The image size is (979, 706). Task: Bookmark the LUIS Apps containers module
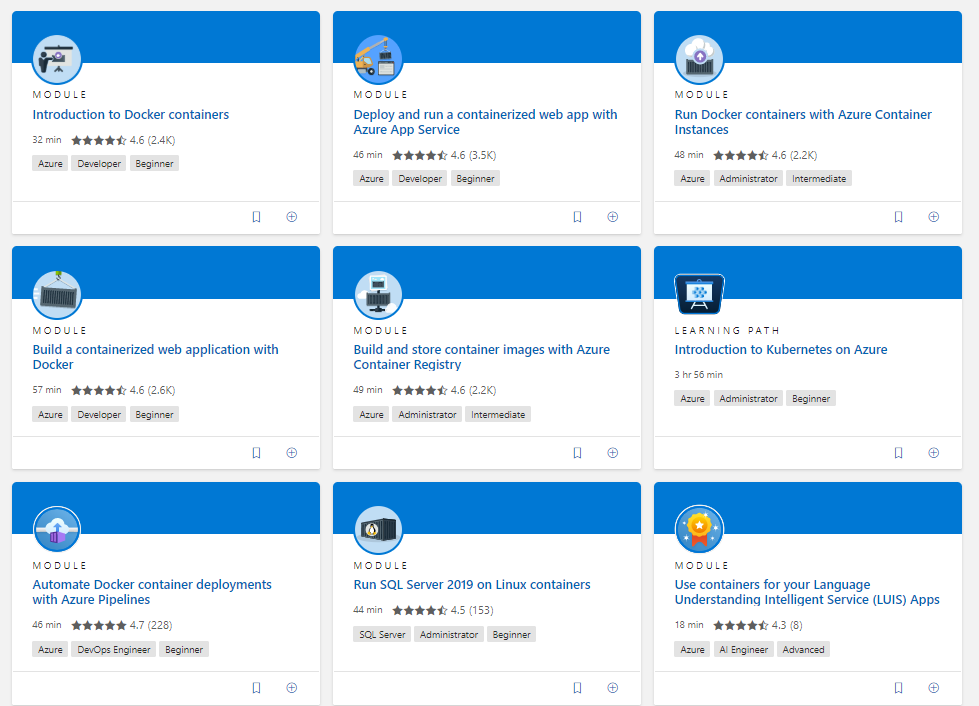coord(898,687)
